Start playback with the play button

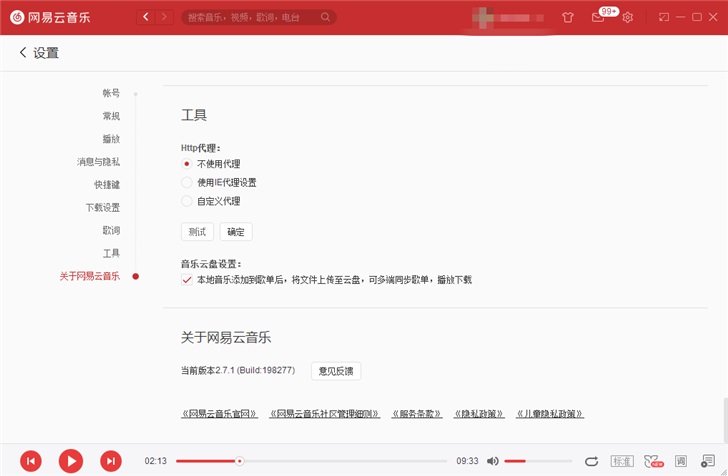(x=71, y=461)
